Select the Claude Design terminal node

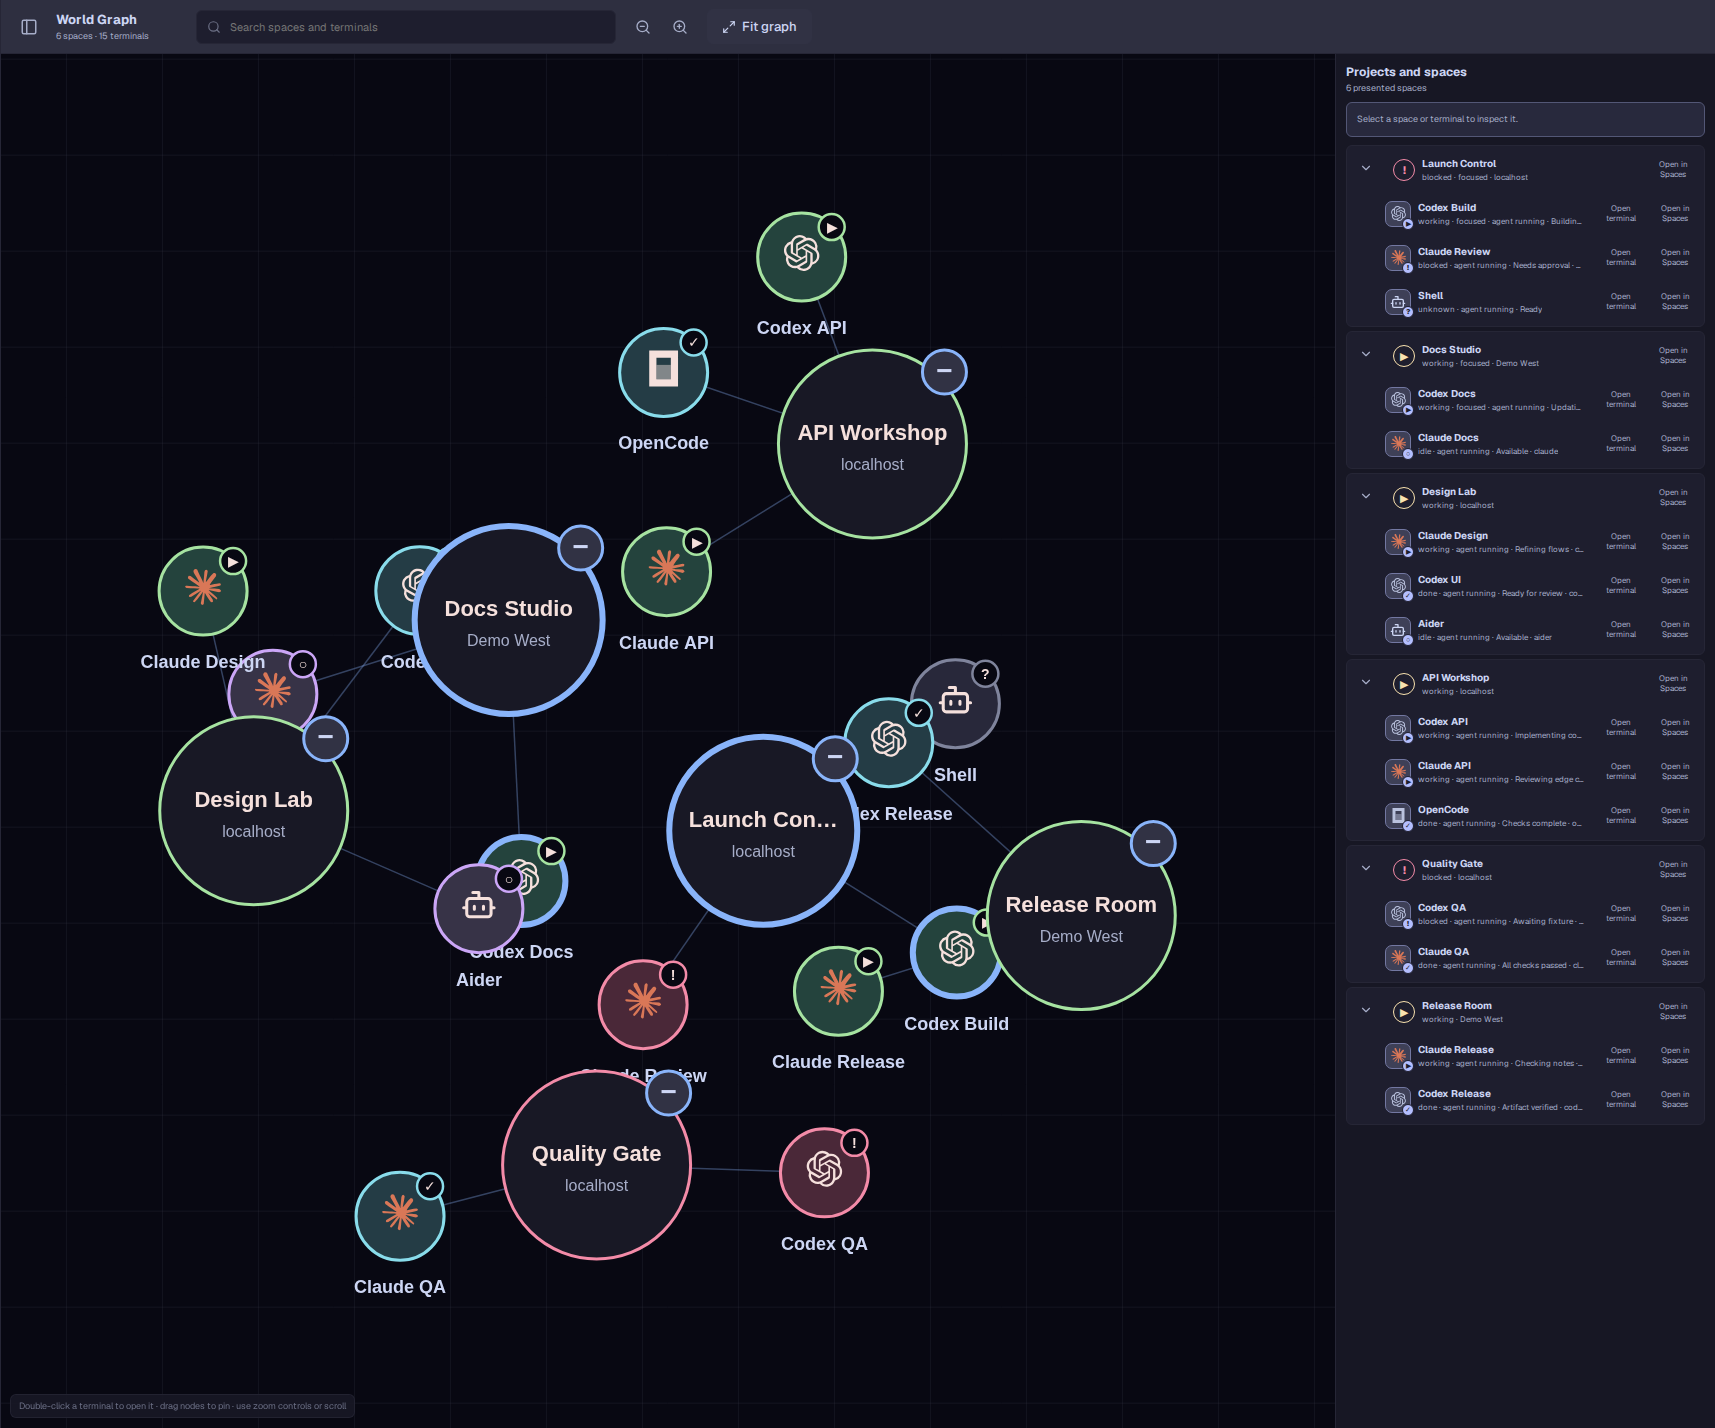click(x=203, y=591)
